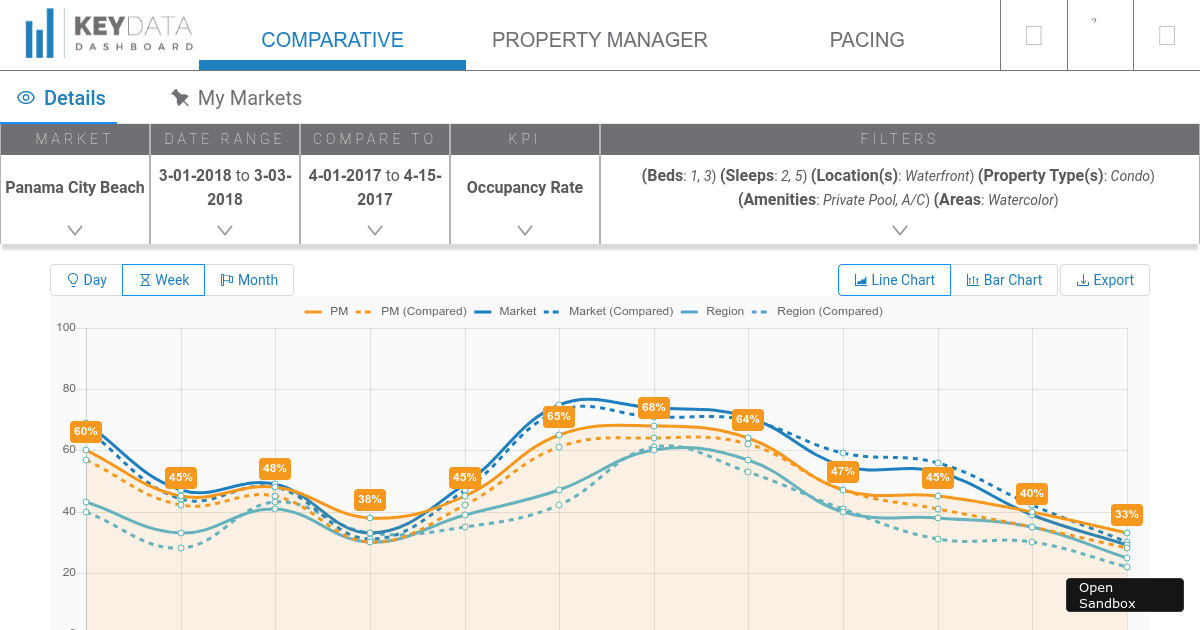Image resolution: width=1200 pixels, height=630 pixels.
Task: Click the 65% data label
Action: (559, 416)
